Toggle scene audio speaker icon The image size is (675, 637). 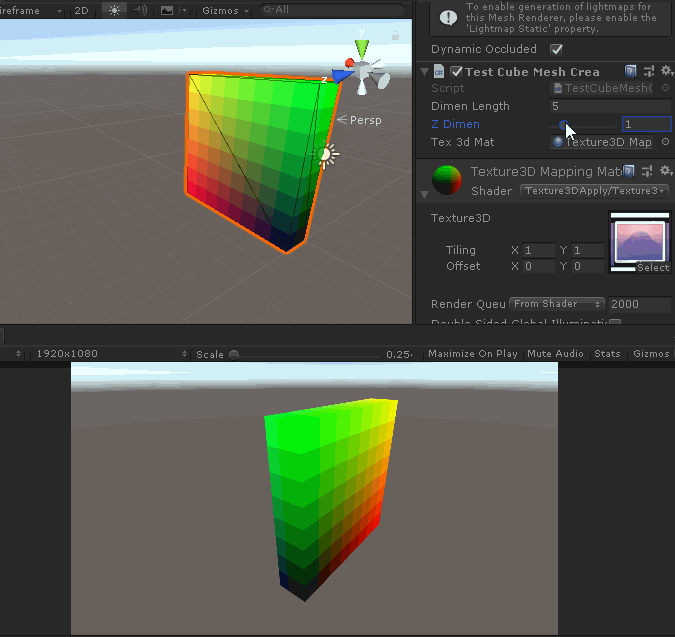point(141,10)
